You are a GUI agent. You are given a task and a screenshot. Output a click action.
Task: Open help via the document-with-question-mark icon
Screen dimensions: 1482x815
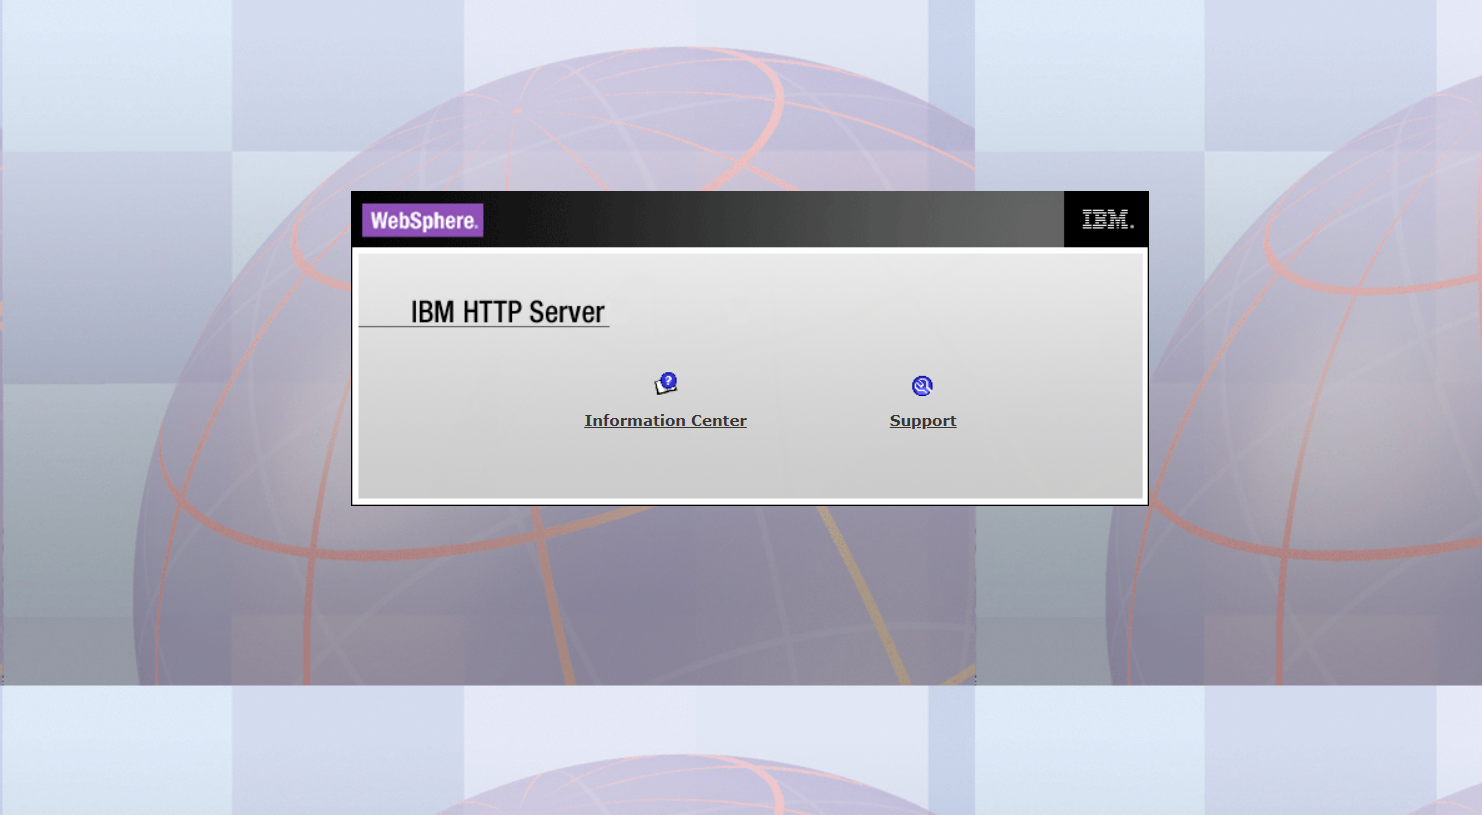pyautogui.click(x=665, y=382)
